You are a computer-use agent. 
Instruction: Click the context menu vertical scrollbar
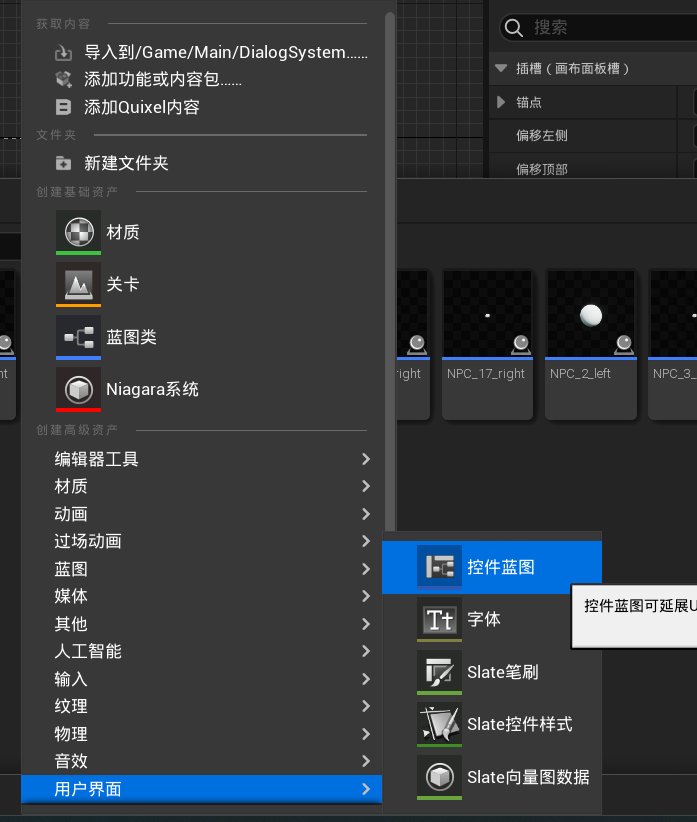389,273
